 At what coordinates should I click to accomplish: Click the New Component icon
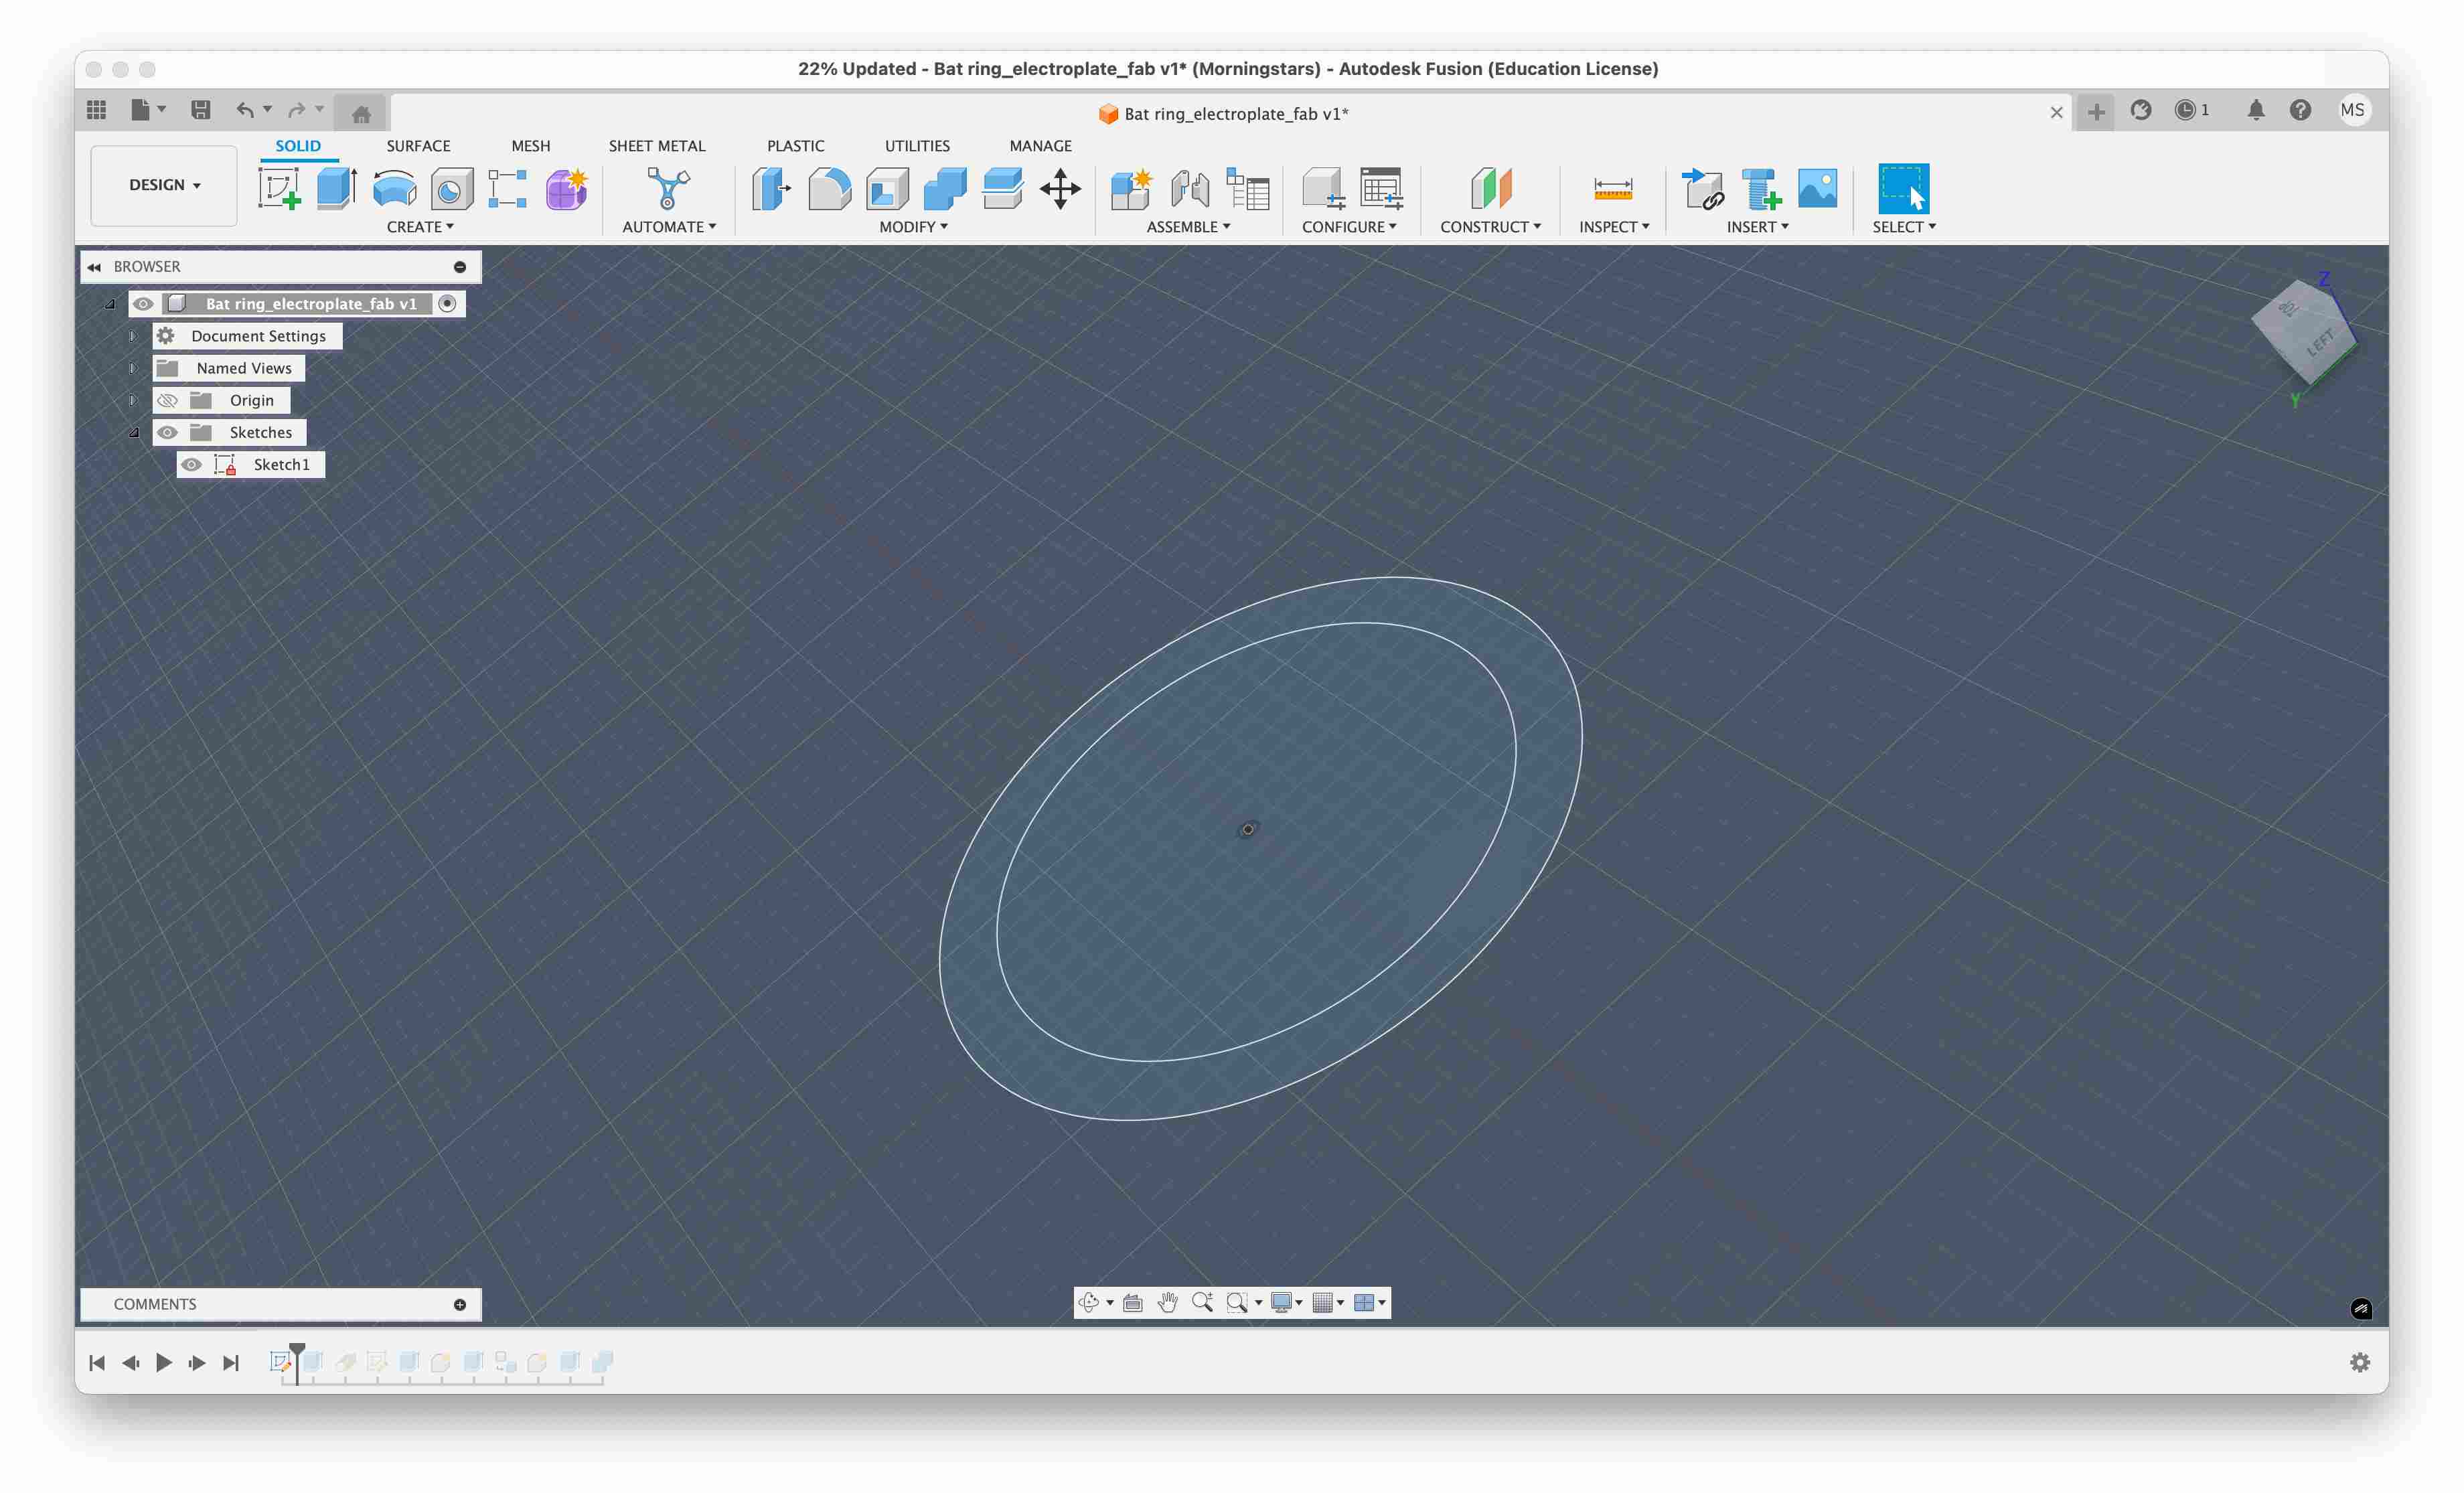(1132, 188)
